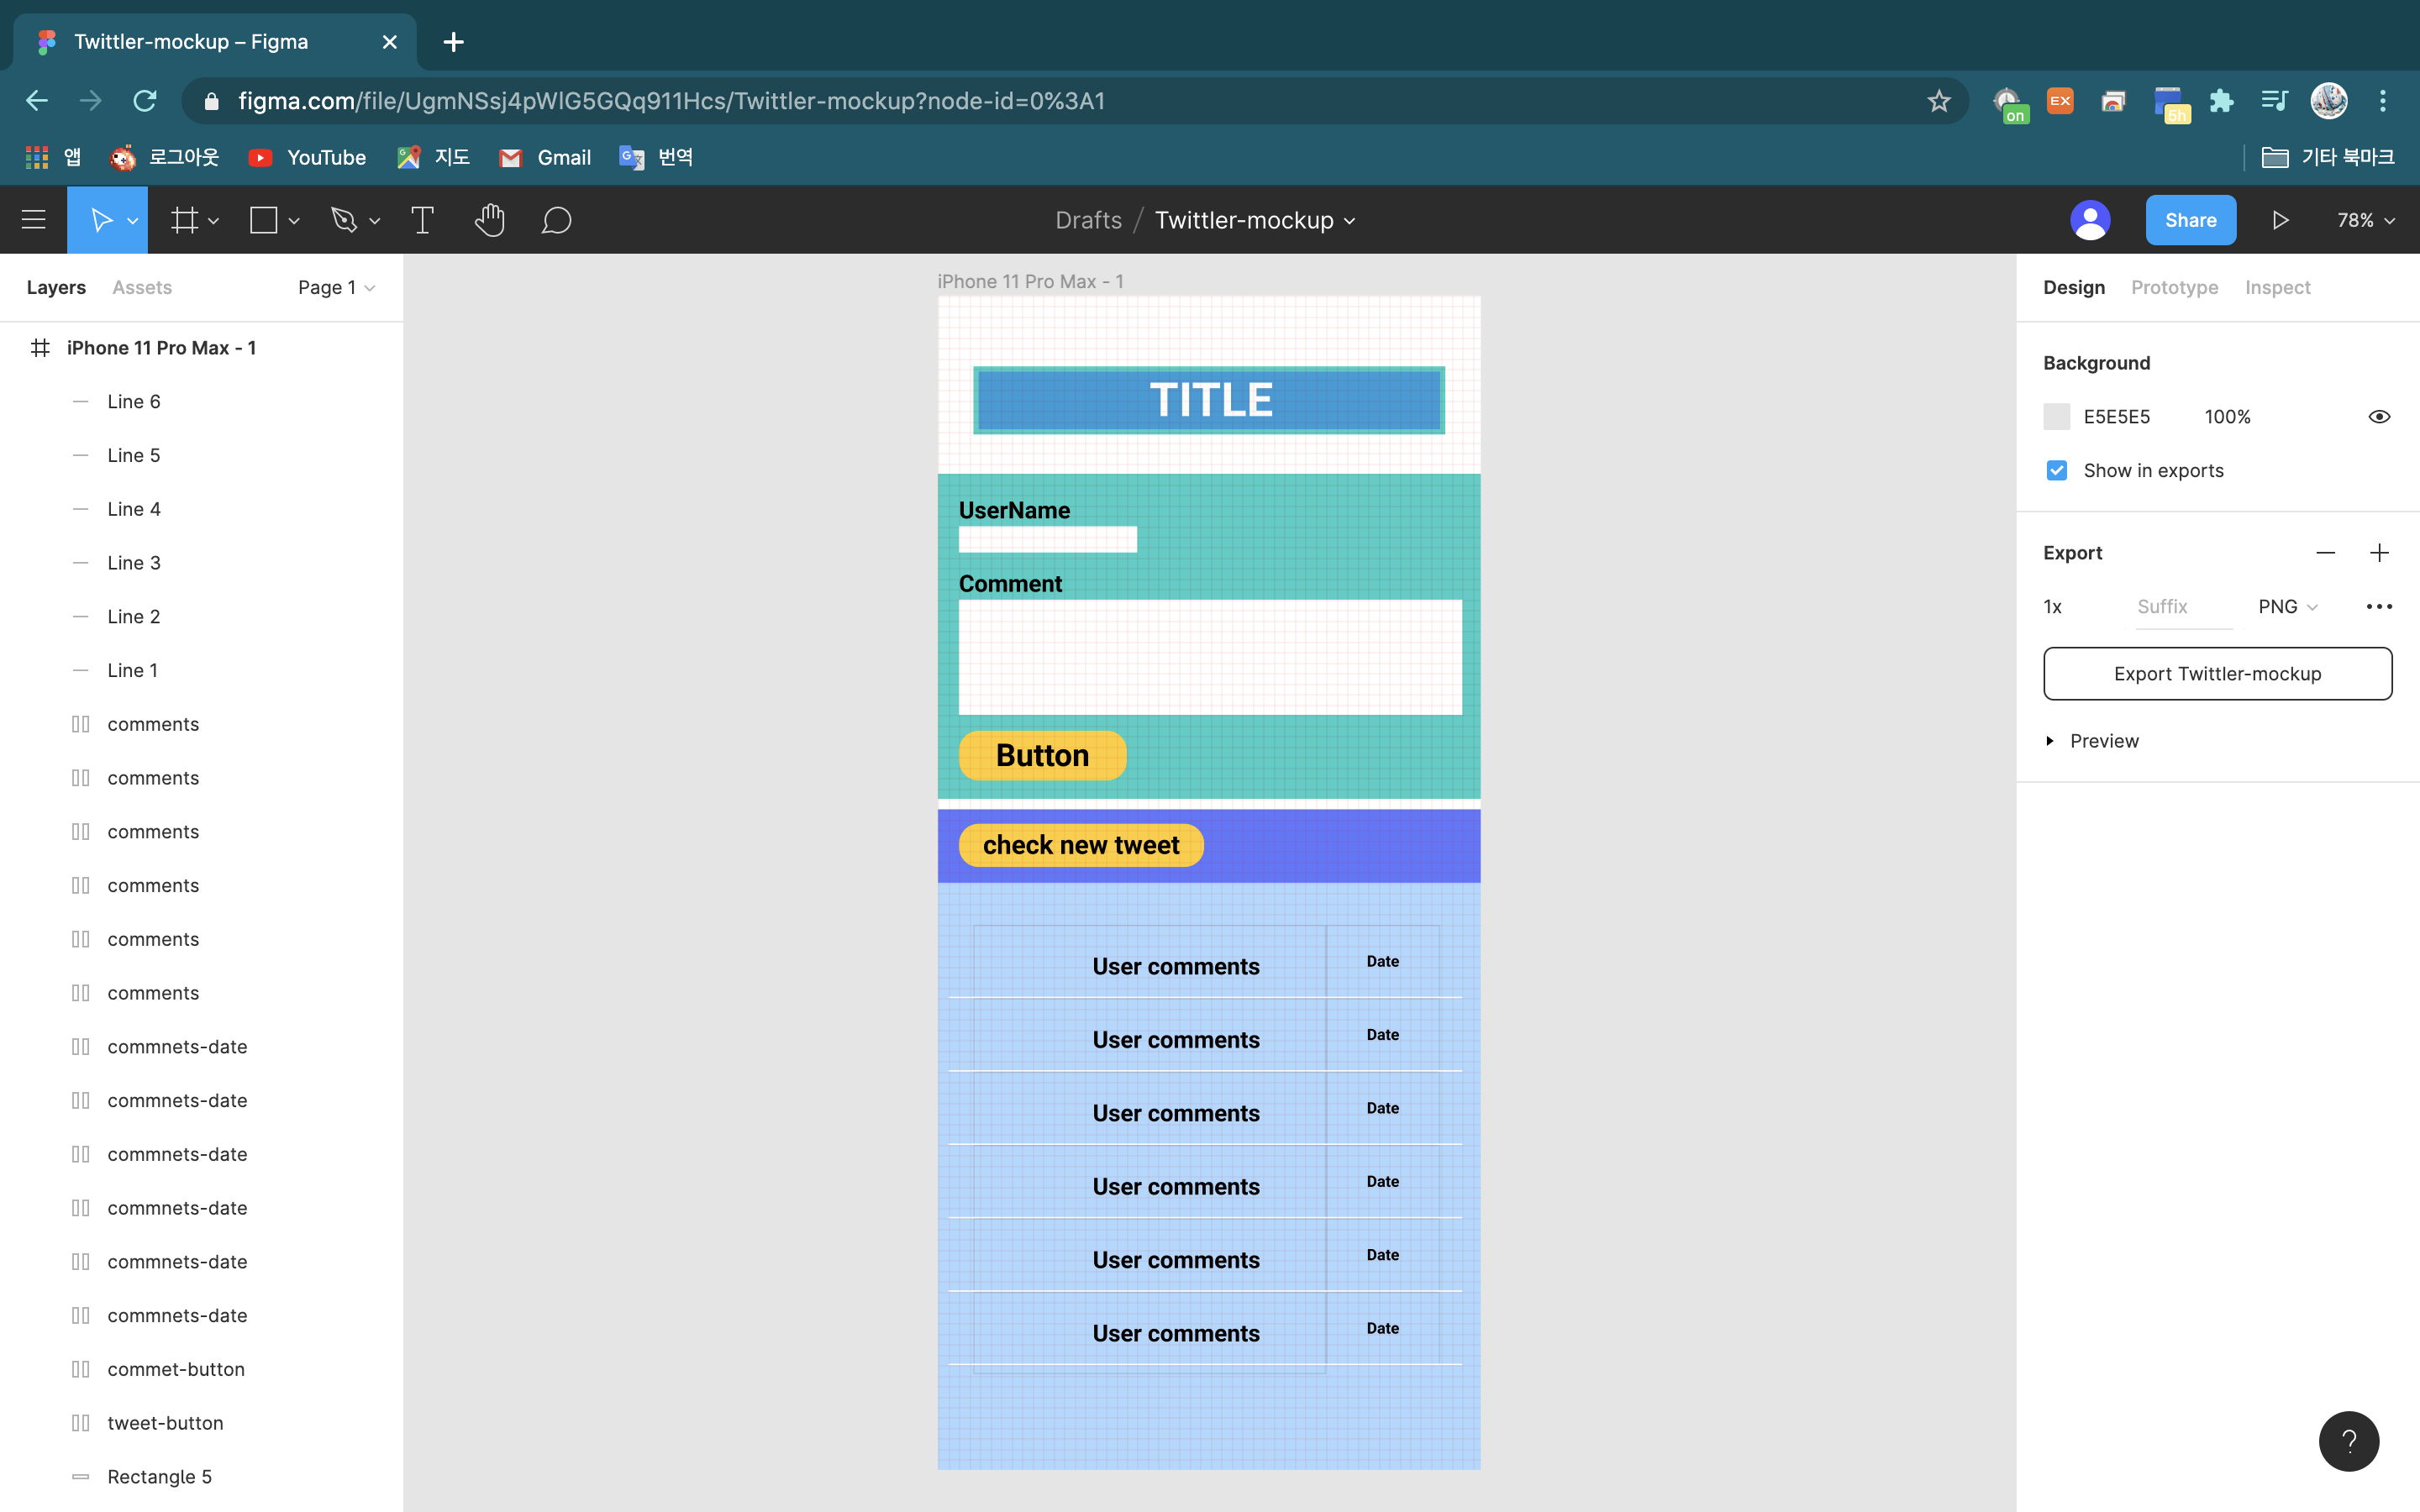Open the Figma main hamburger menu
Viewport: 2420px width, 1512px height.
coord(33,220)
